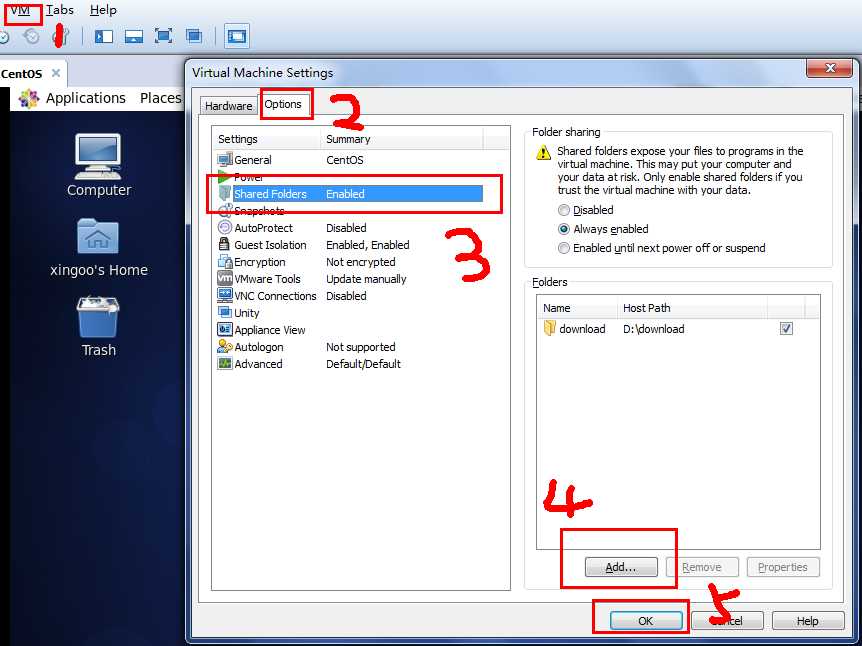Uncheck the download folder enabled checkbox
The width and height of the screenshot is (862, 646).
(786, 329)
